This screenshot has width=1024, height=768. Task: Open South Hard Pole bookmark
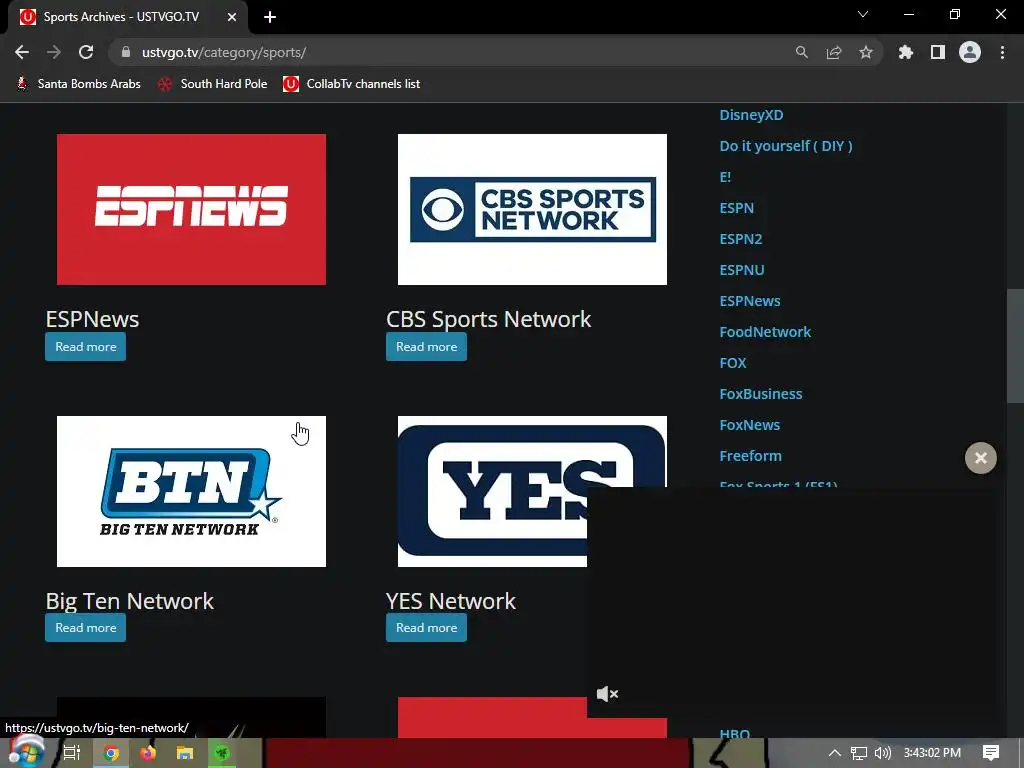tap(212, 84)
